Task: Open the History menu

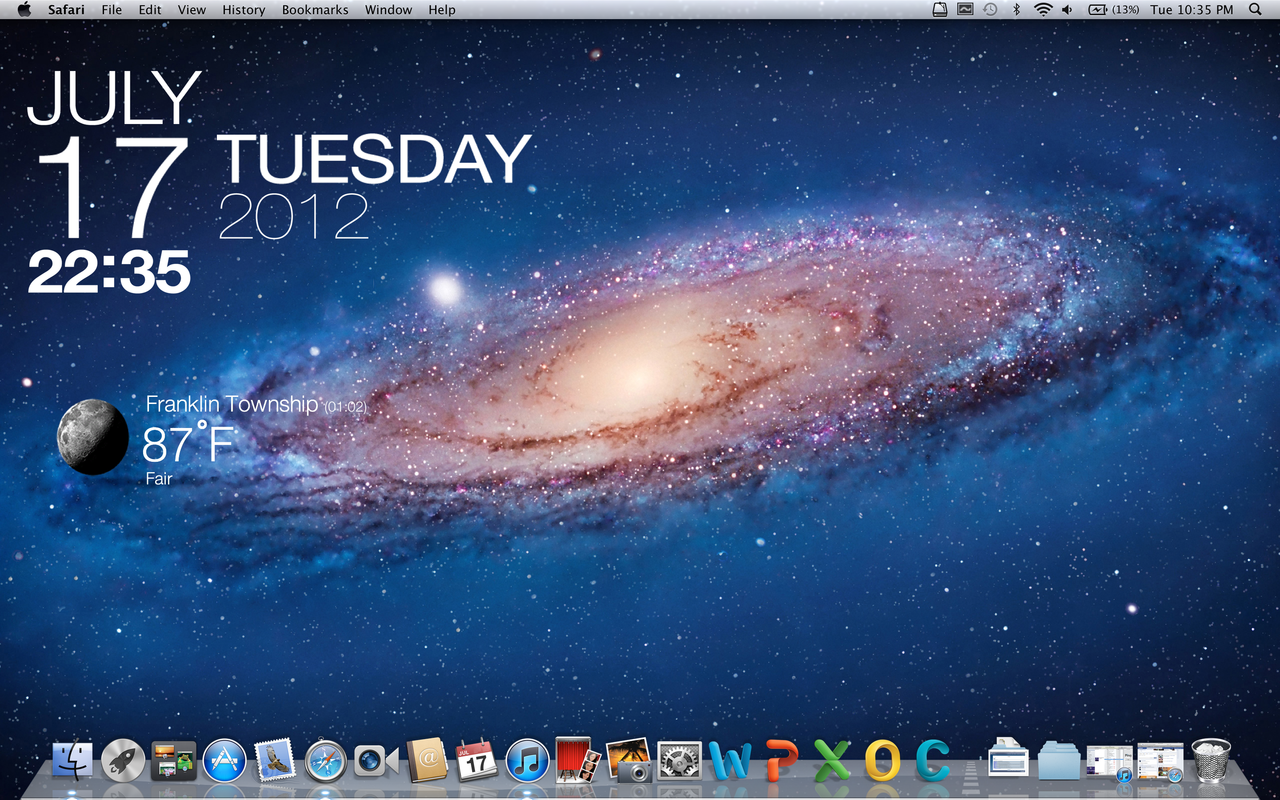Action: (x=243, y=10)
